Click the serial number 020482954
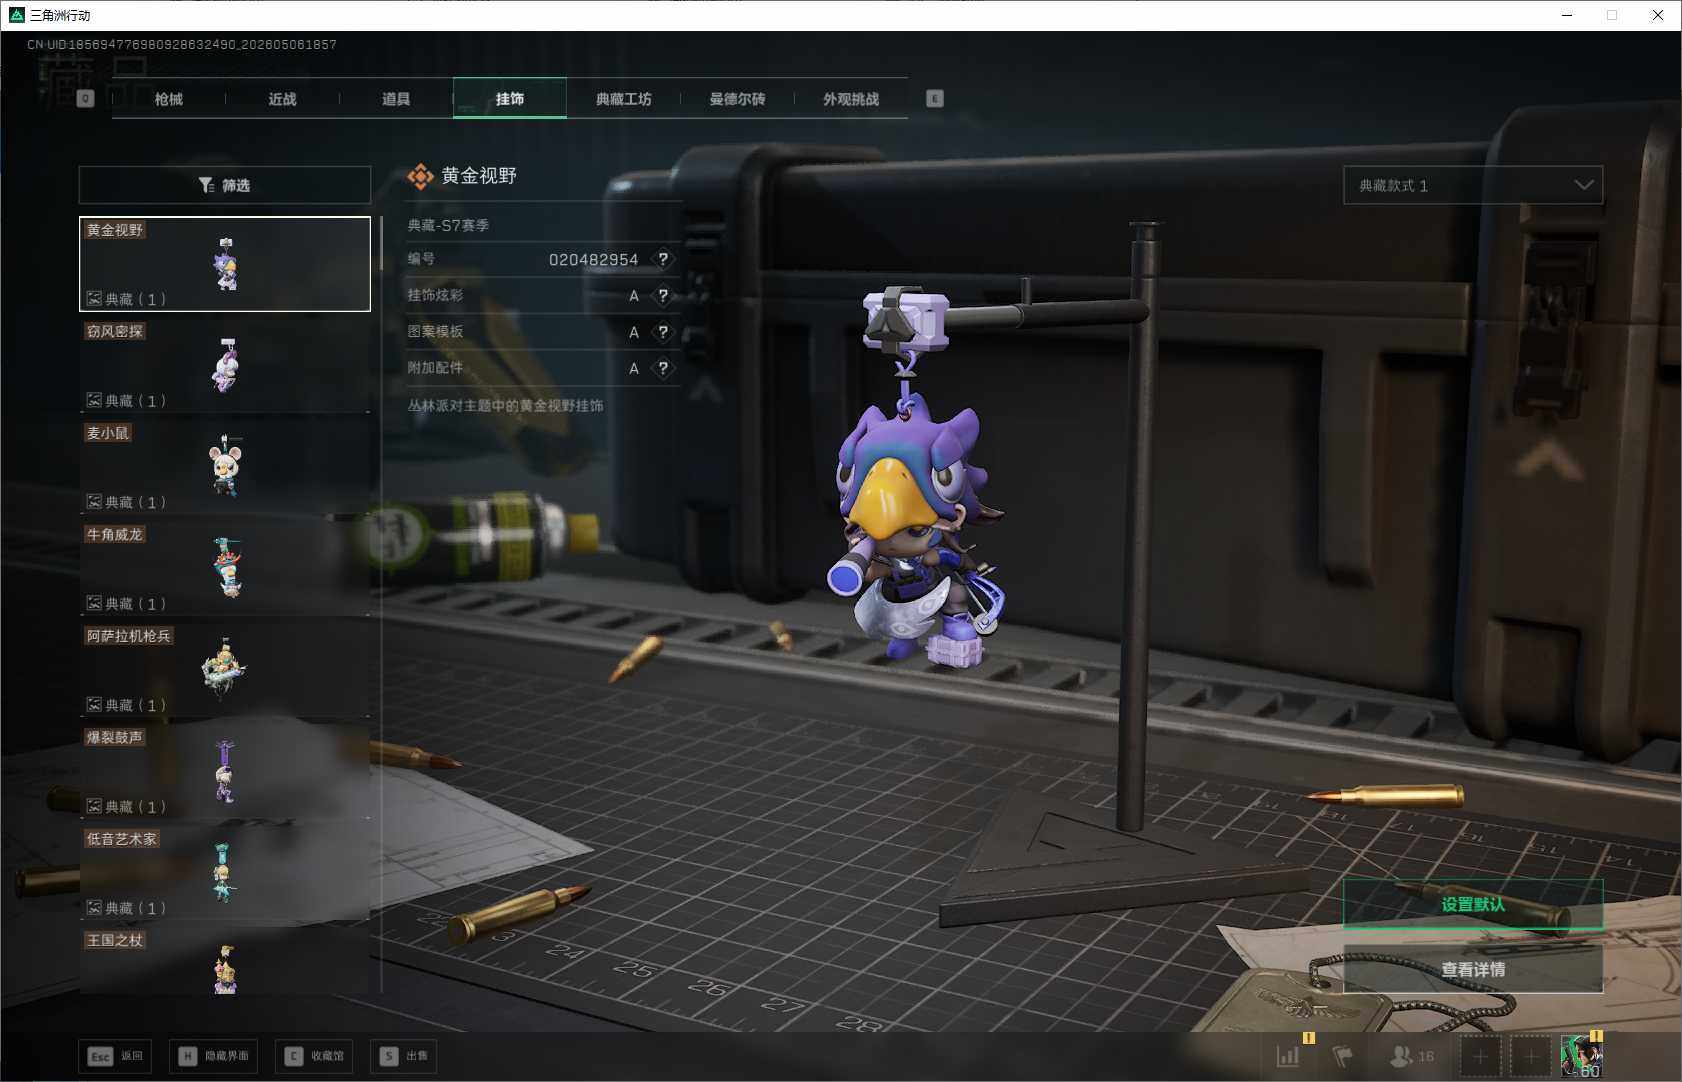Screen dimensions: 1682x1082 pos(593,260)
